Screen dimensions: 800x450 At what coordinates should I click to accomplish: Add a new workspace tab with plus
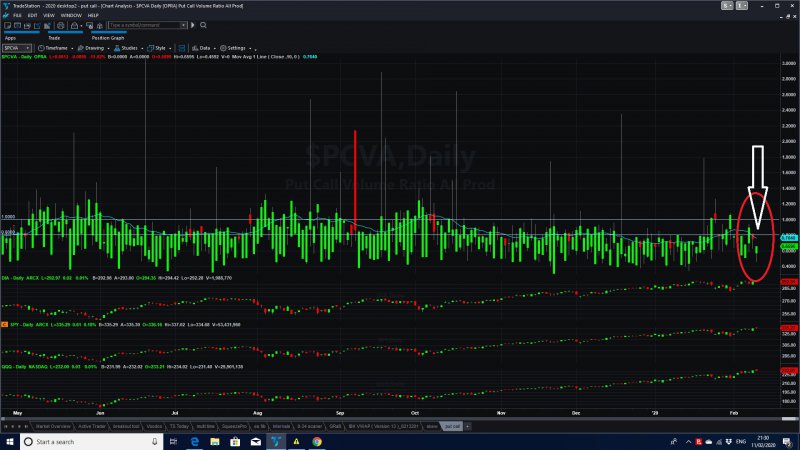click(467, 426)
